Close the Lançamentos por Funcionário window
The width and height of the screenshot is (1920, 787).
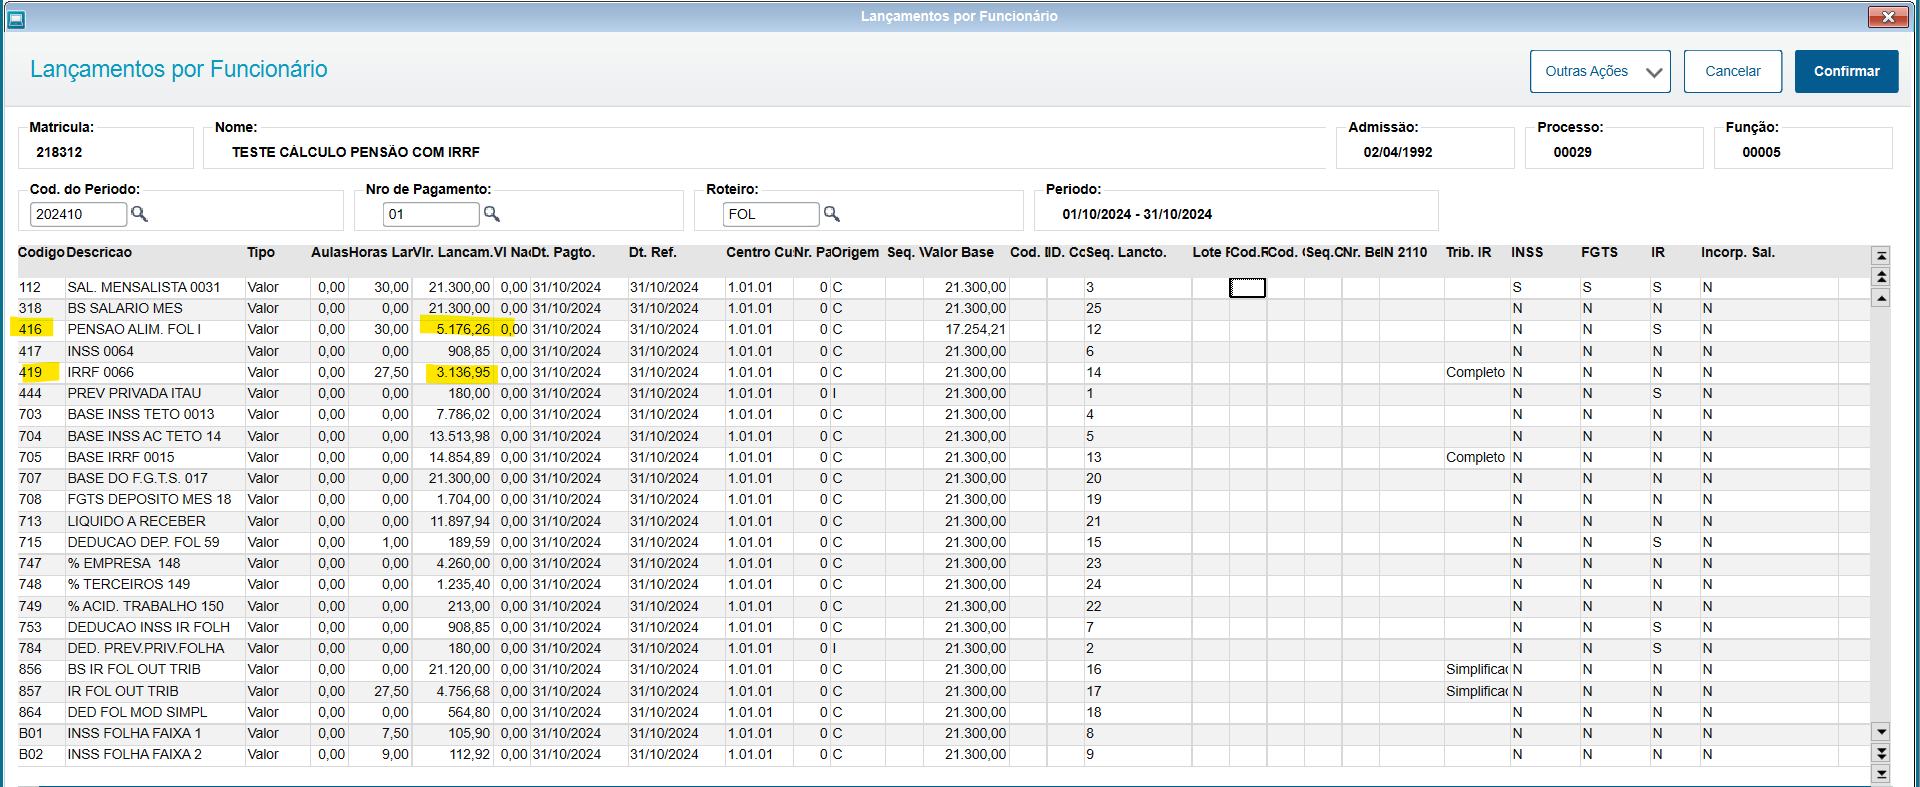[x=1888, y=16]
